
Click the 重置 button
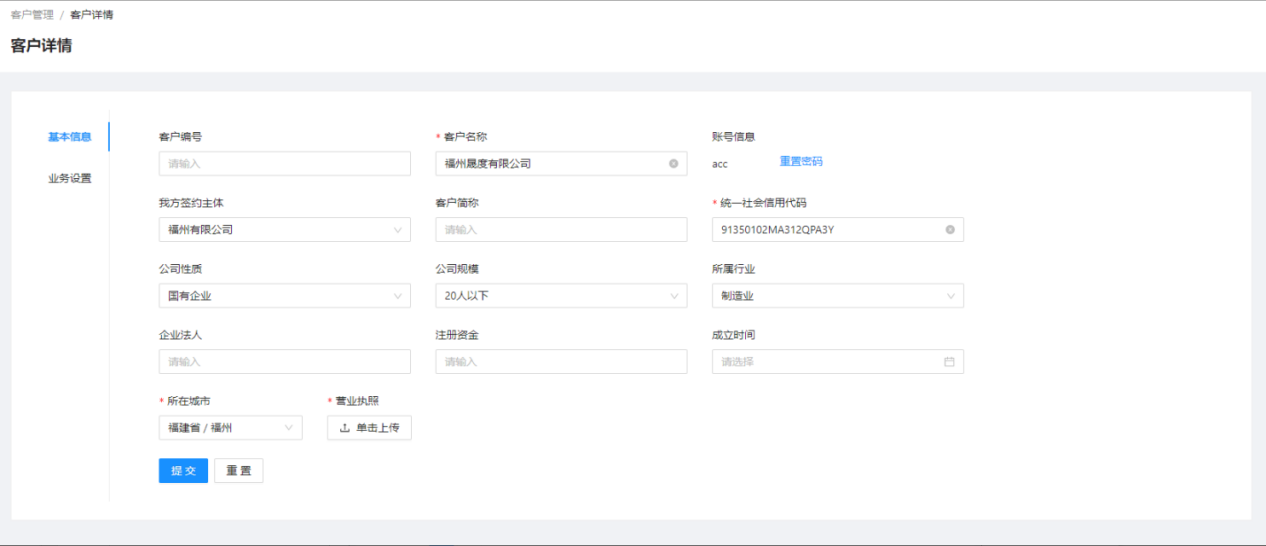pos(238,471)
